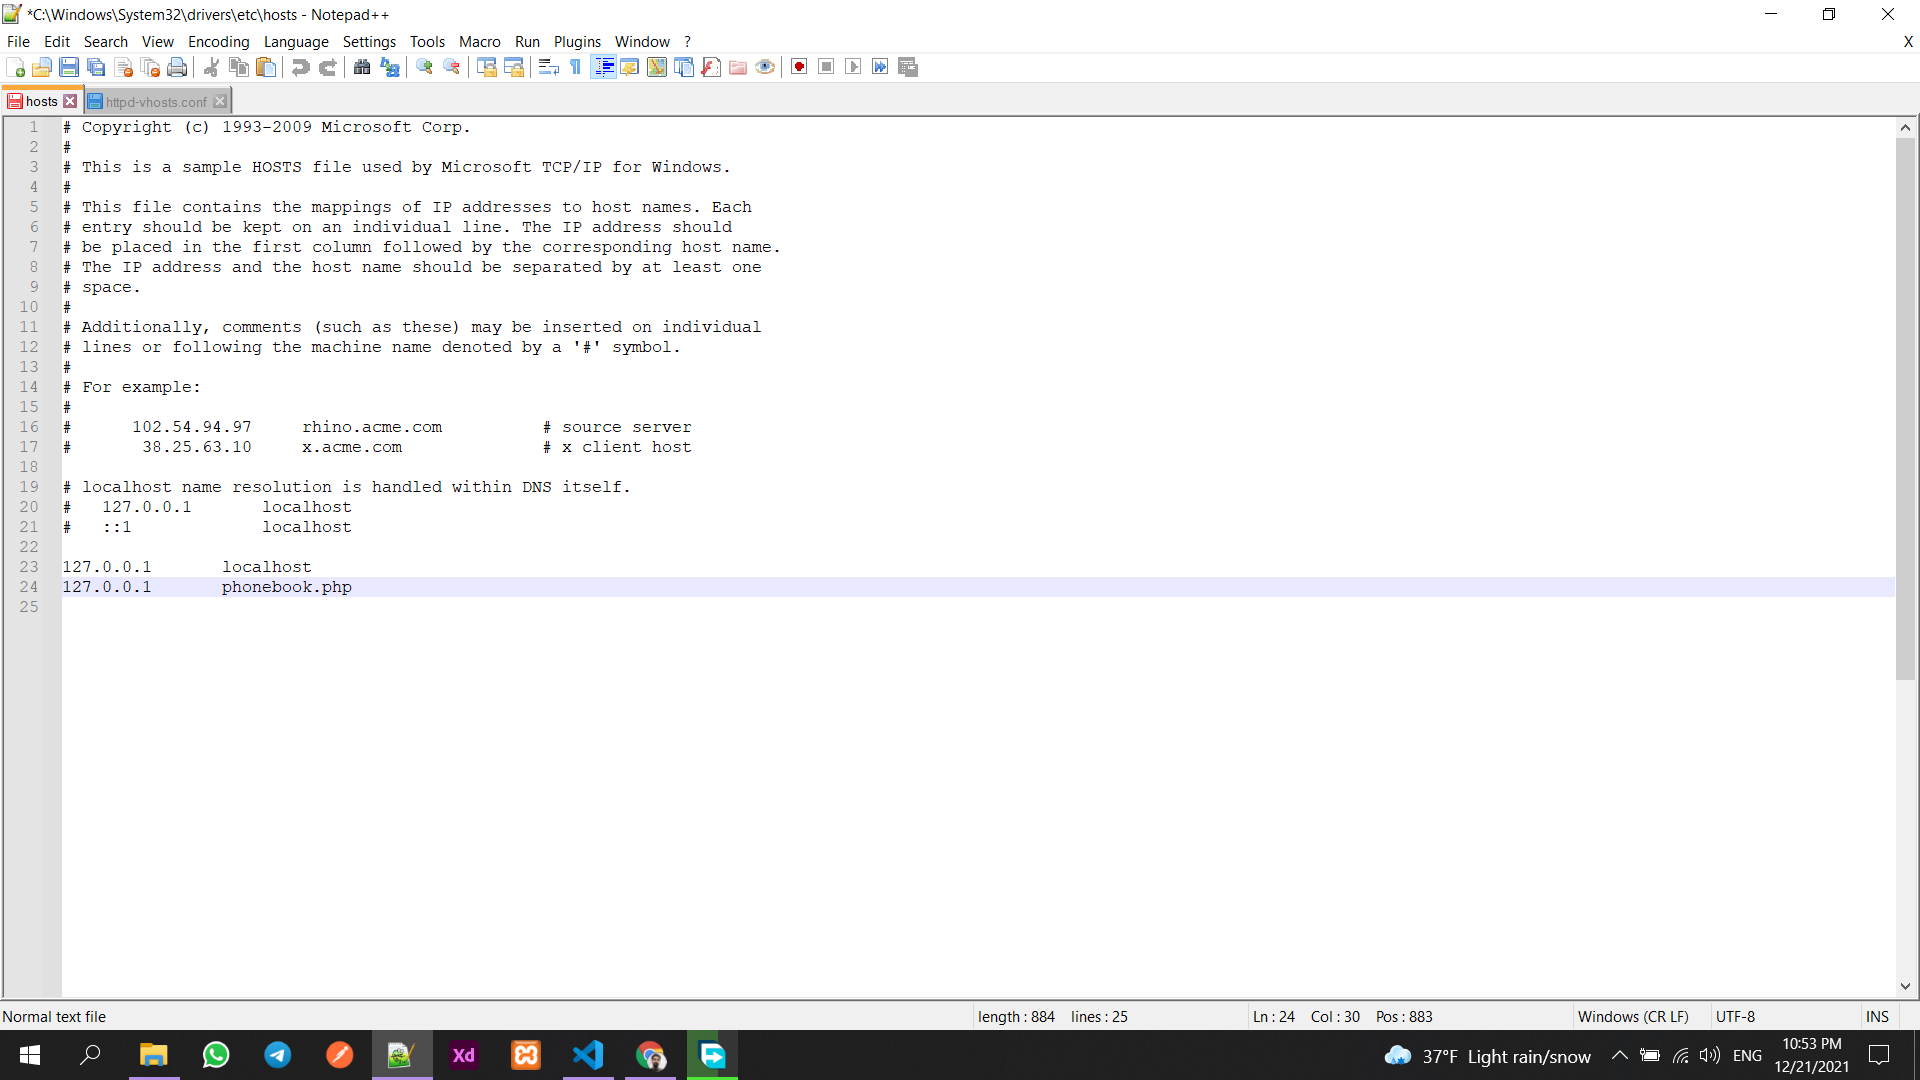Click the scrollbar down arrow
This screenshot has width=1920, height=1080.
(x=1905, y=986)
